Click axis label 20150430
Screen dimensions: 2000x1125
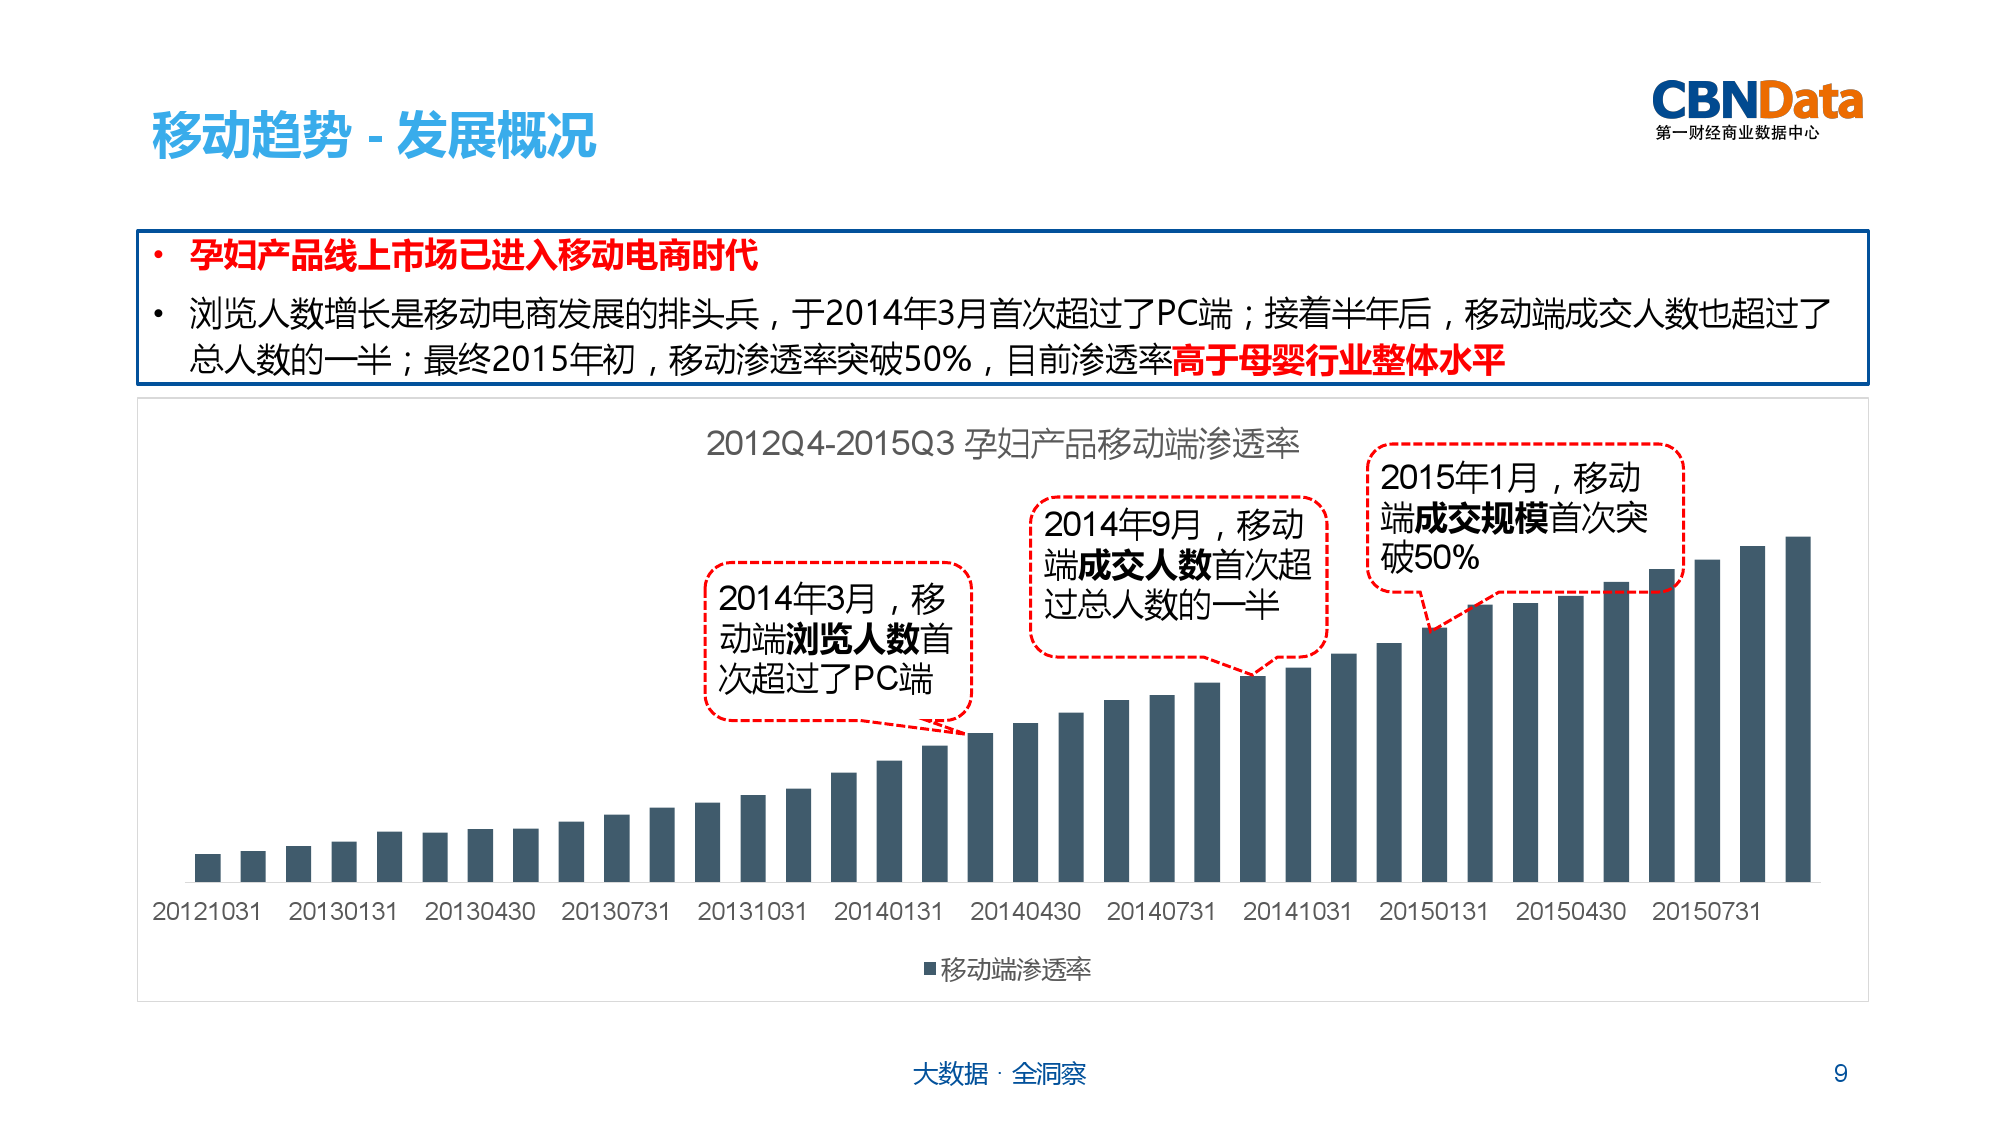coord(1571,911)
